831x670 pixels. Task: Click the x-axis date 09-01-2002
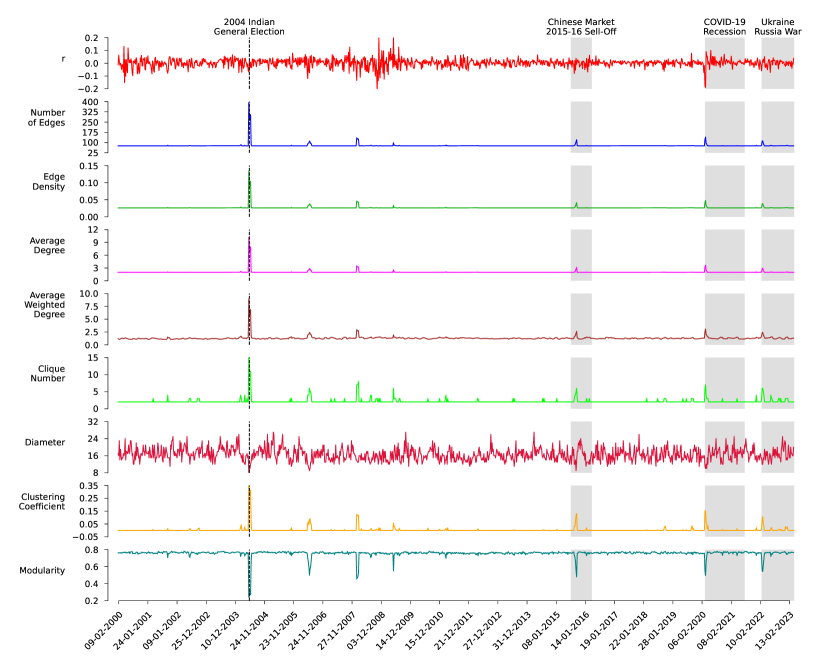[162, 630]
